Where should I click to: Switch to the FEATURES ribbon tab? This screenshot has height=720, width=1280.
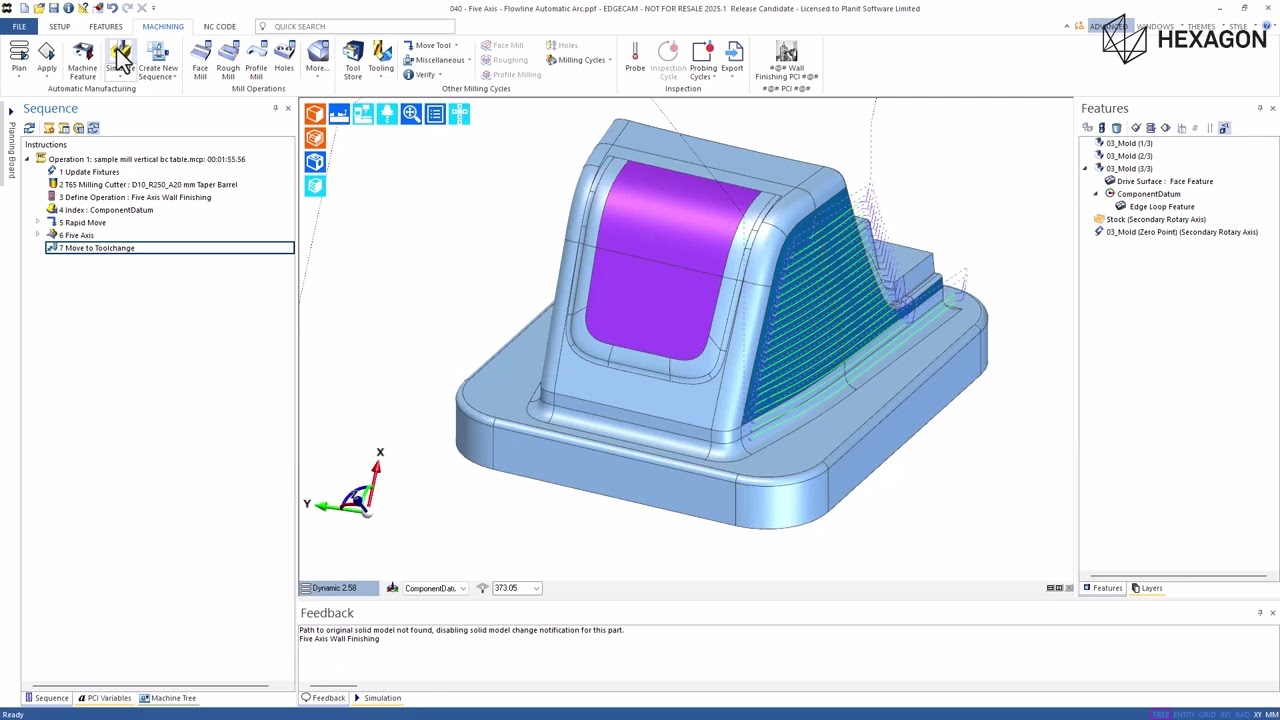point(106,27)
